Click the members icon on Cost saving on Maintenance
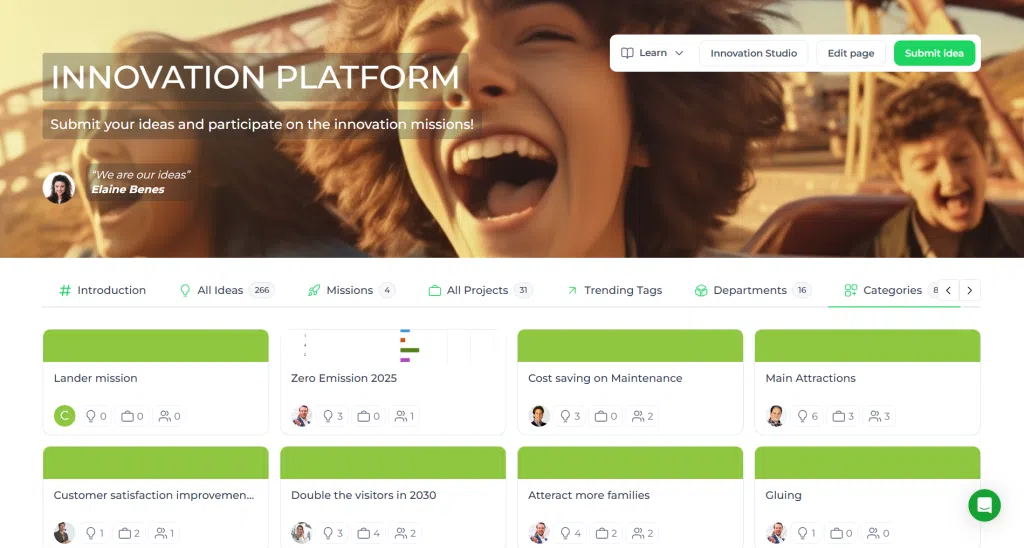The height and width of the screenshot is (548, 1024). coord(638,416)
